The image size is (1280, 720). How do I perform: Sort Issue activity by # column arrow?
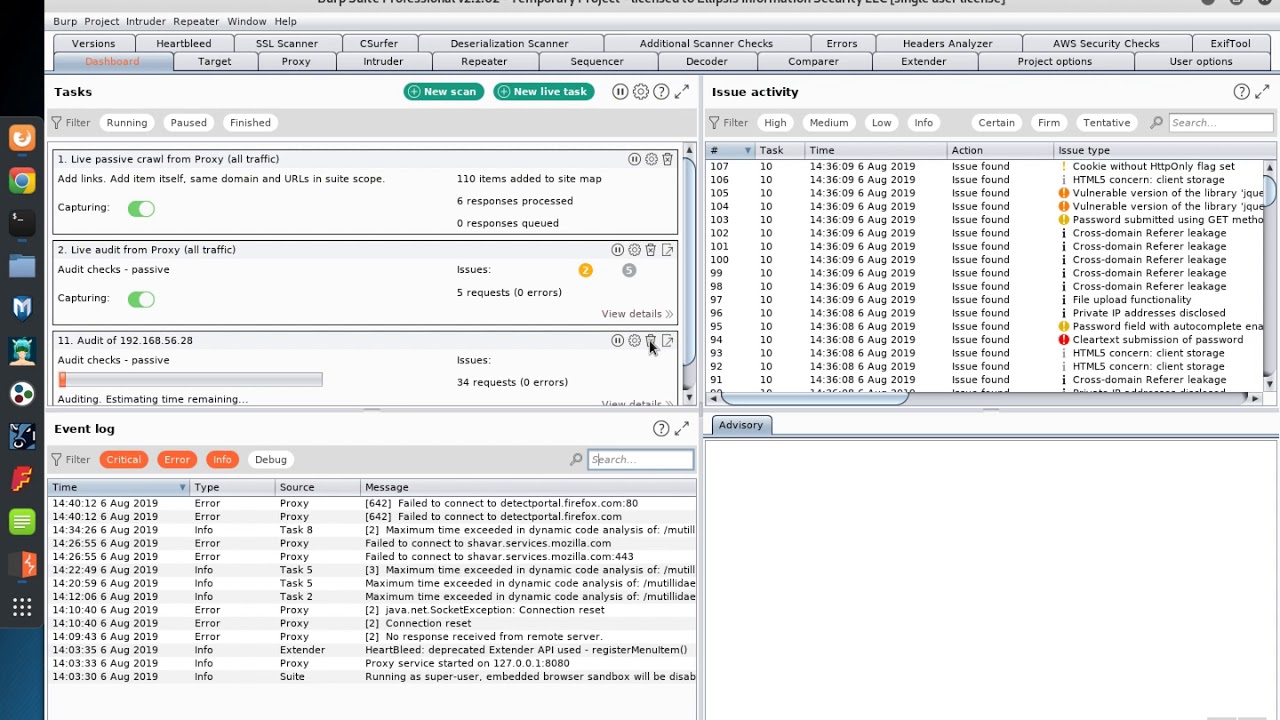[x=747, y=151]
